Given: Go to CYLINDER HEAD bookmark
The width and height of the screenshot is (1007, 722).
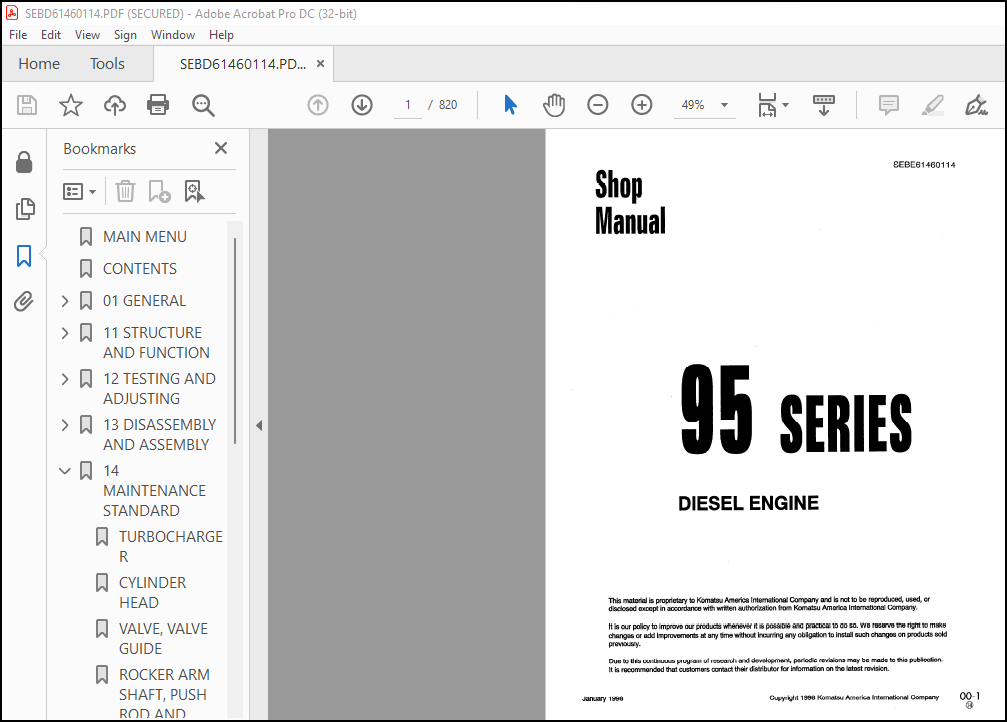Looking at the screenshot, I should pyautogui.click(x=152, y=592).
